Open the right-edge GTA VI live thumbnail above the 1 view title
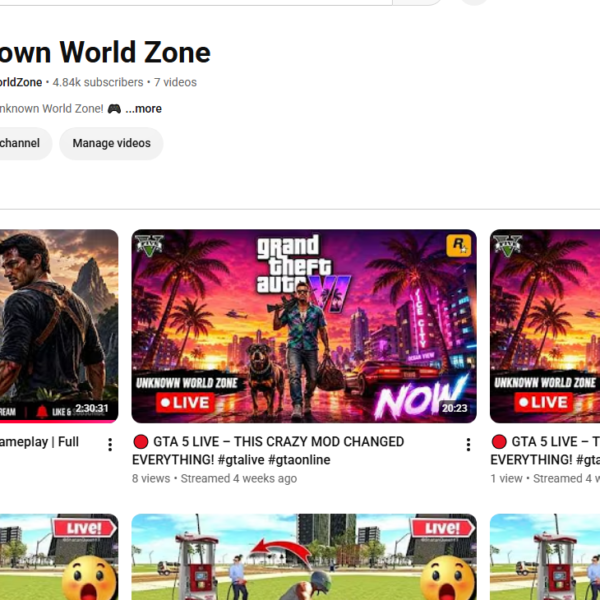Image resolution: width=600 pixels, height=600 pixels. click(x=545, y=326)
